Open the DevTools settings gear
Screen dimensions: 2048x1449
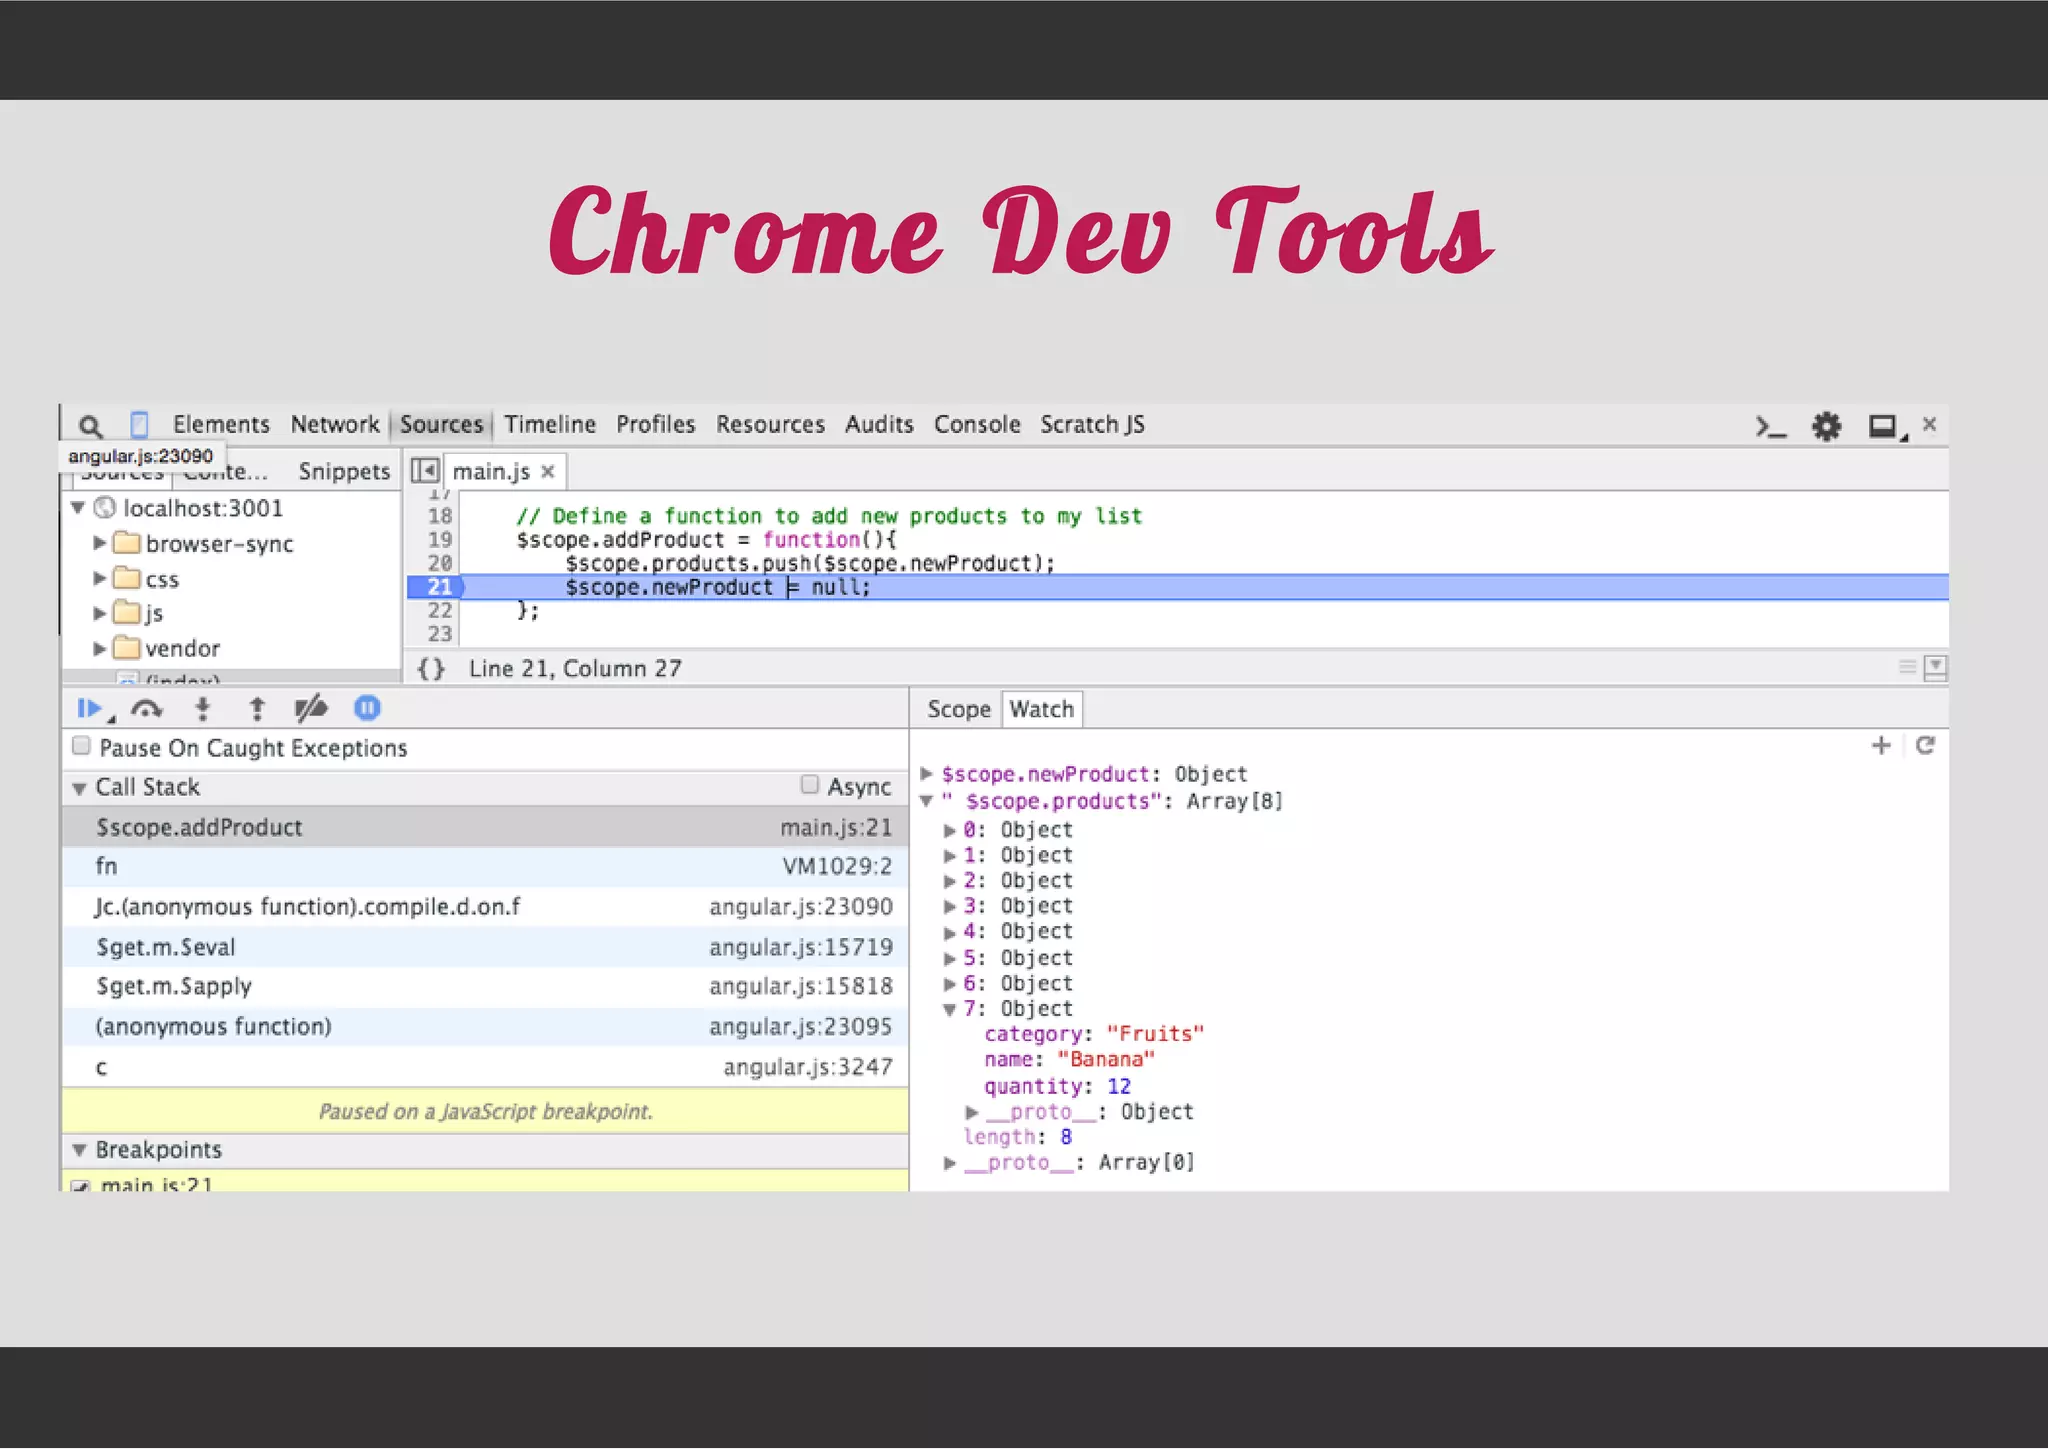coord(1826,427)
